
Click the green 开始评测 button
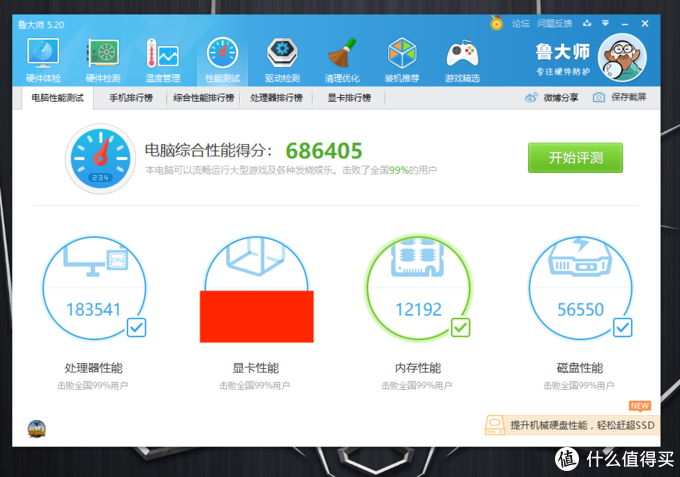(575, 158)
